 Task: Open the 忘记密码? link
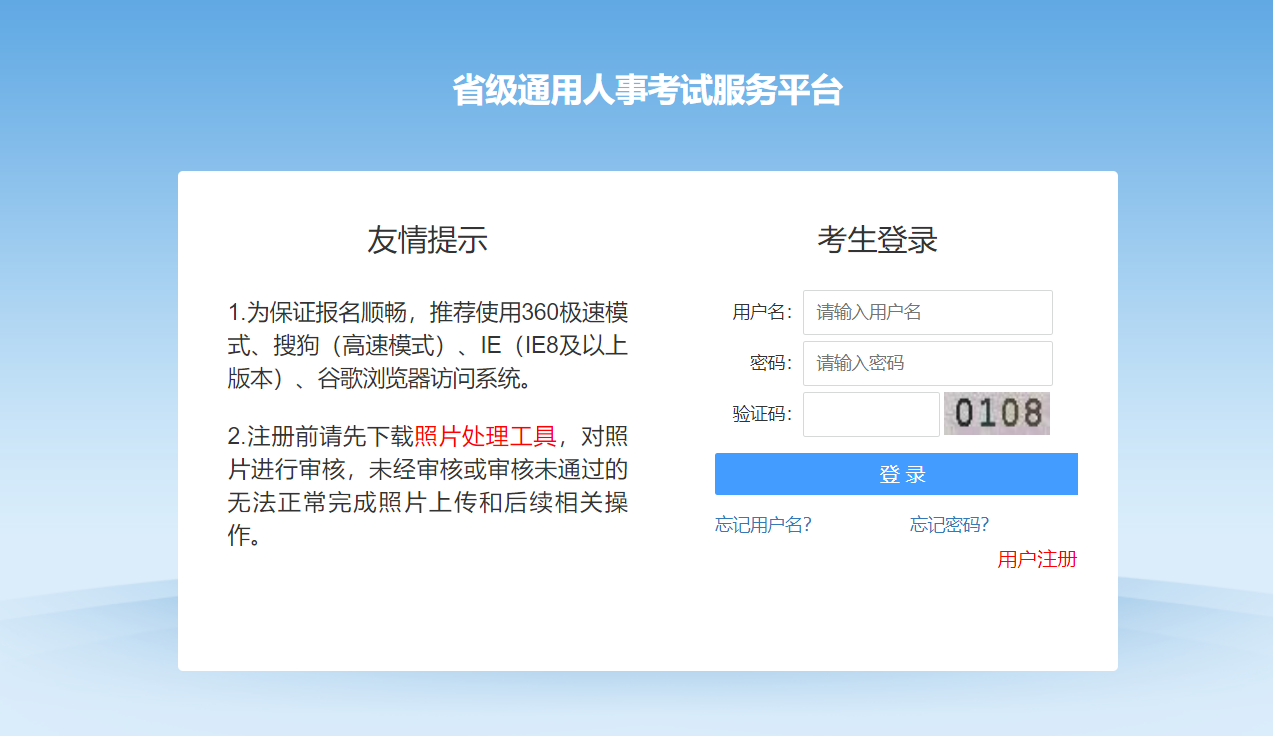click(949, 525)
